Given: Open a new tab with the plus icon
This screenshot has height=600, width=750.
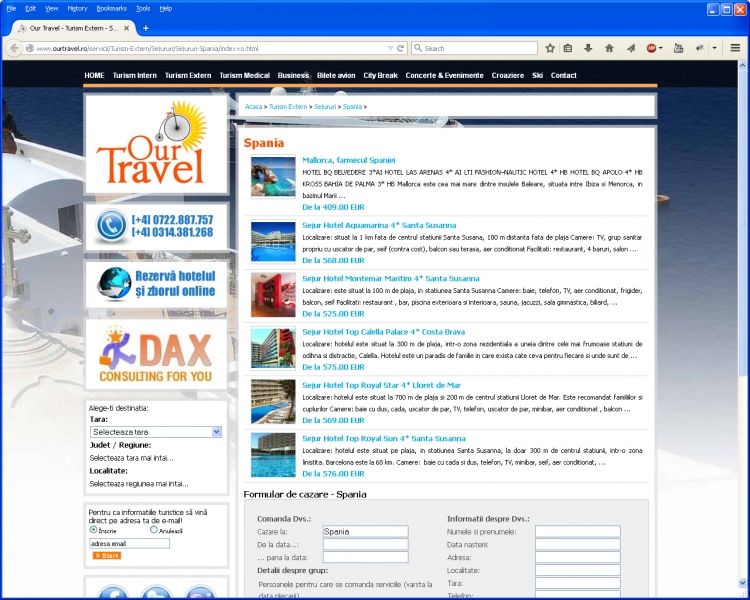Looking at the screenshot, I should (145, 28).
